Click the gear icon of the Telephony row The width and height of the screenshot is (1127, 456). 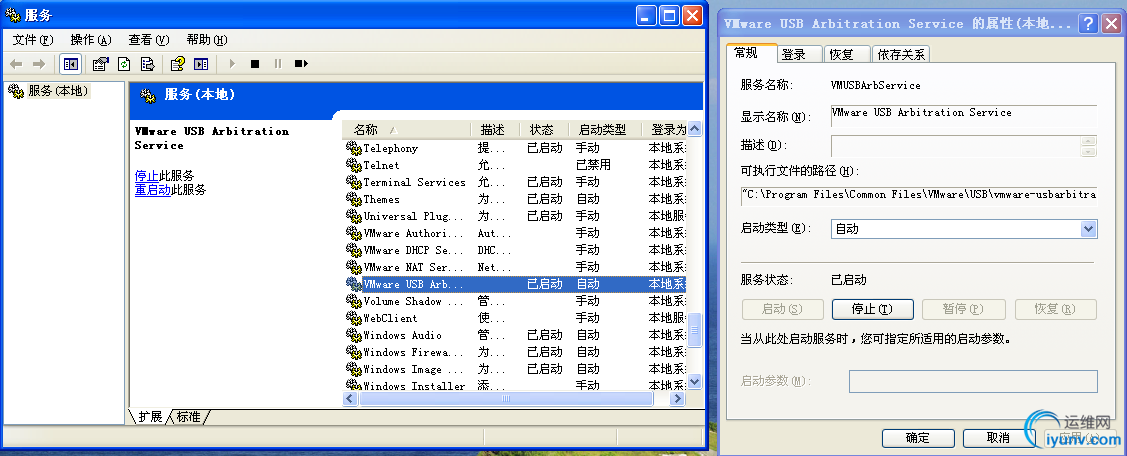point(354,148)
